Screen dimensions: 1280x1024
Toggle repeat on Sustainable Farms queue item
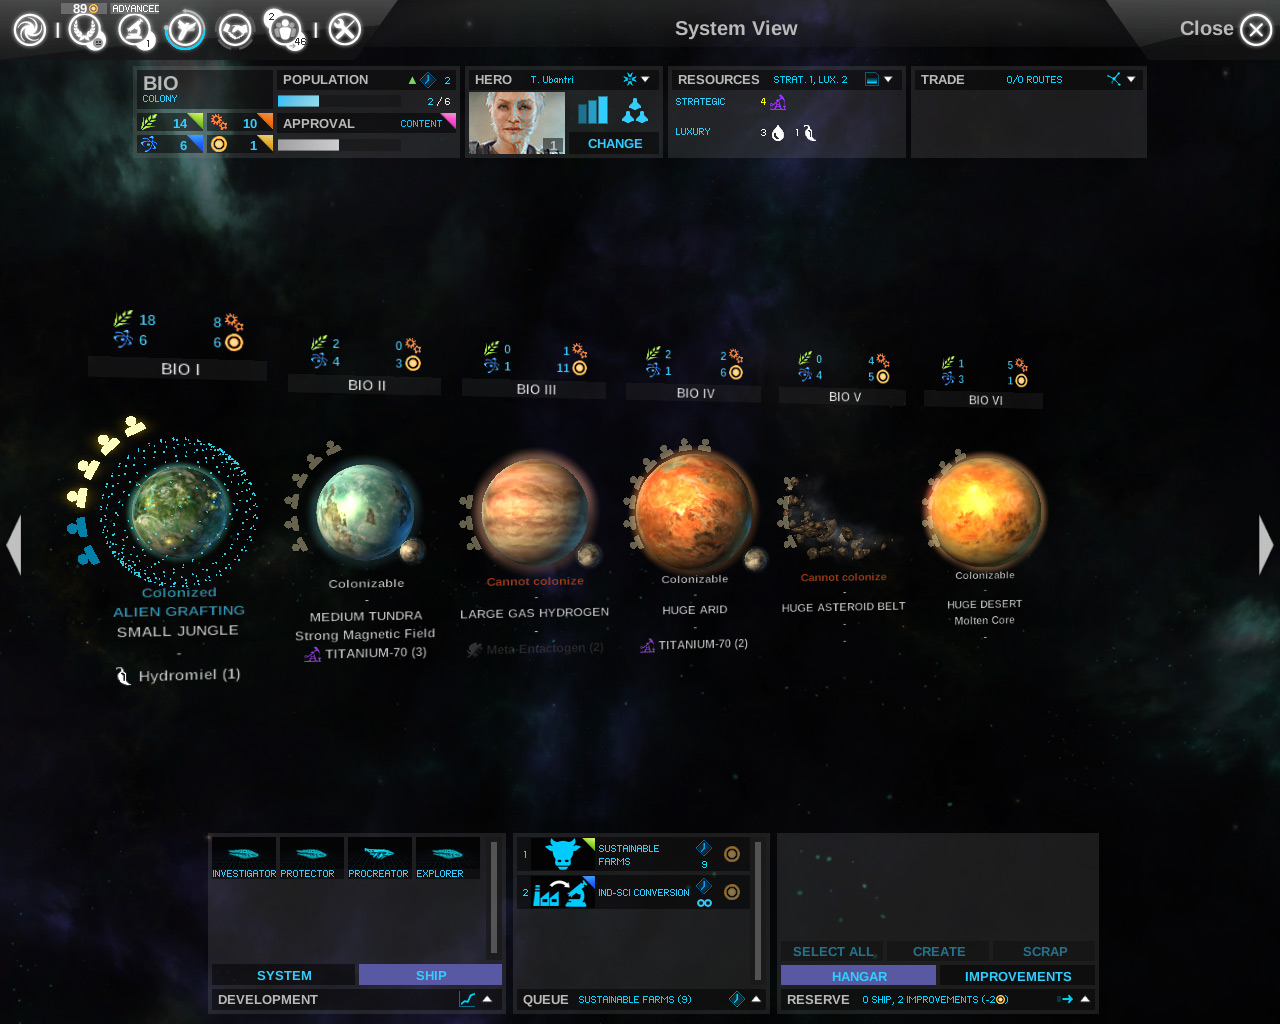[732, 854]
